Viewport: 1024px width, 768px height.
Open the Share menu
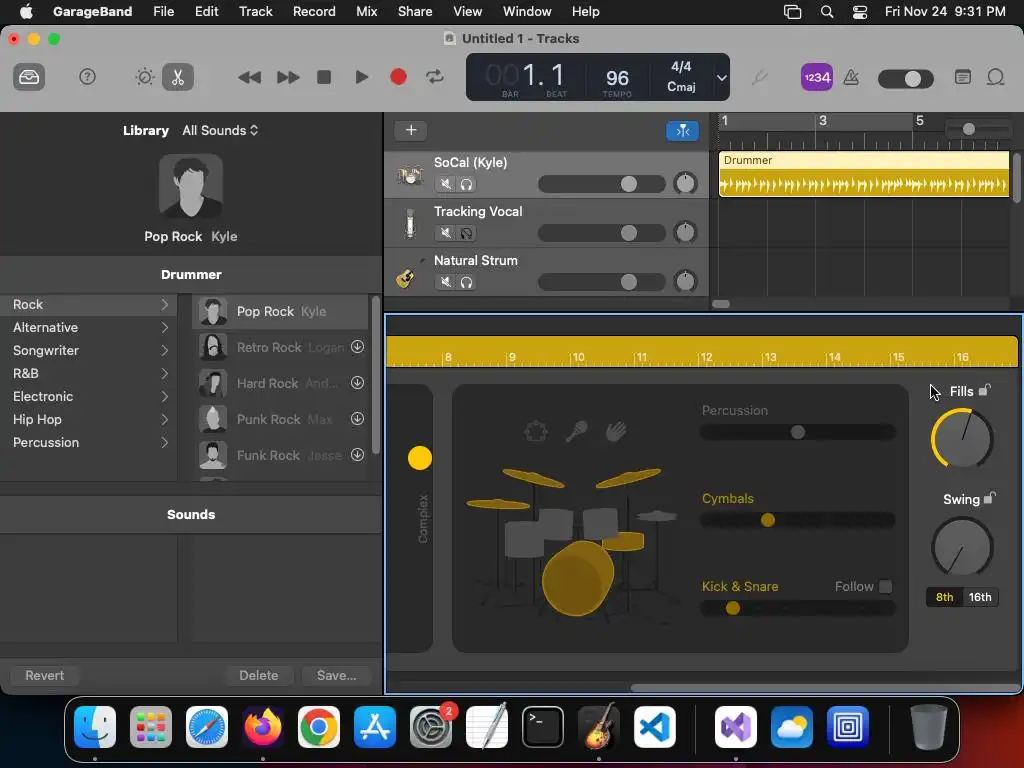click(415, 11)
